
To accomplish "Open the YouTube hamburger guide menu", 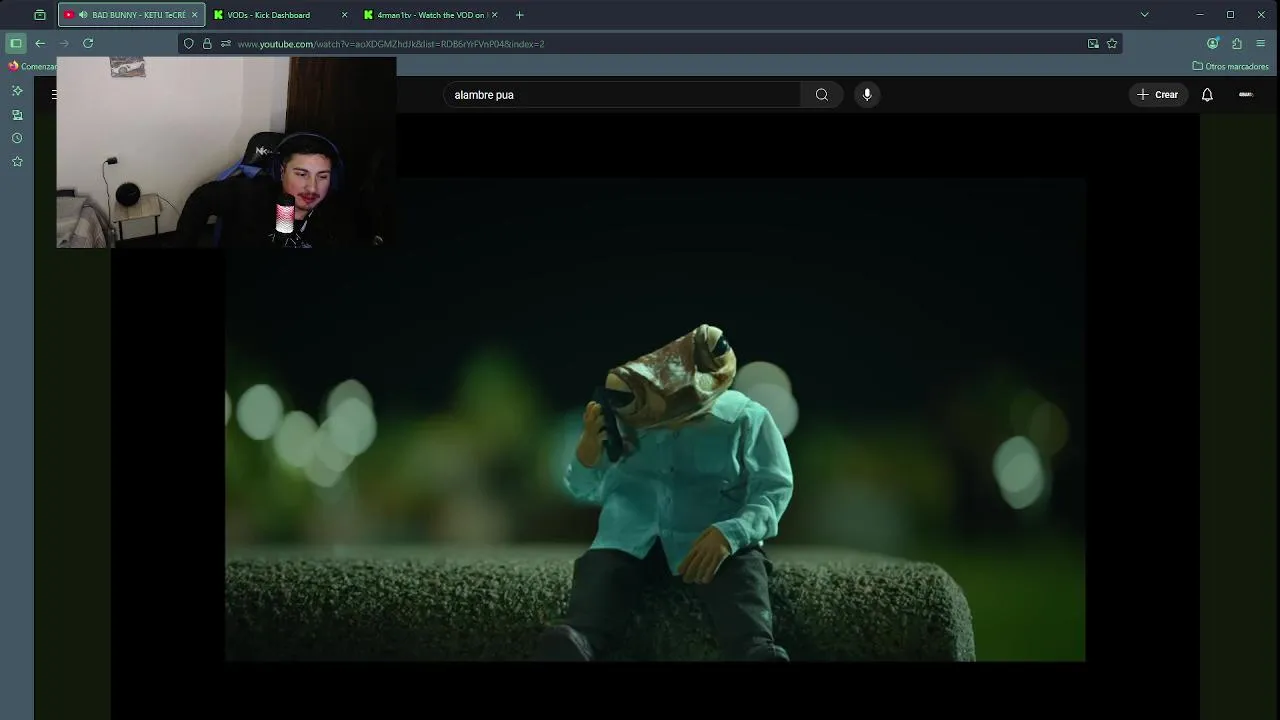I will 54,95.
